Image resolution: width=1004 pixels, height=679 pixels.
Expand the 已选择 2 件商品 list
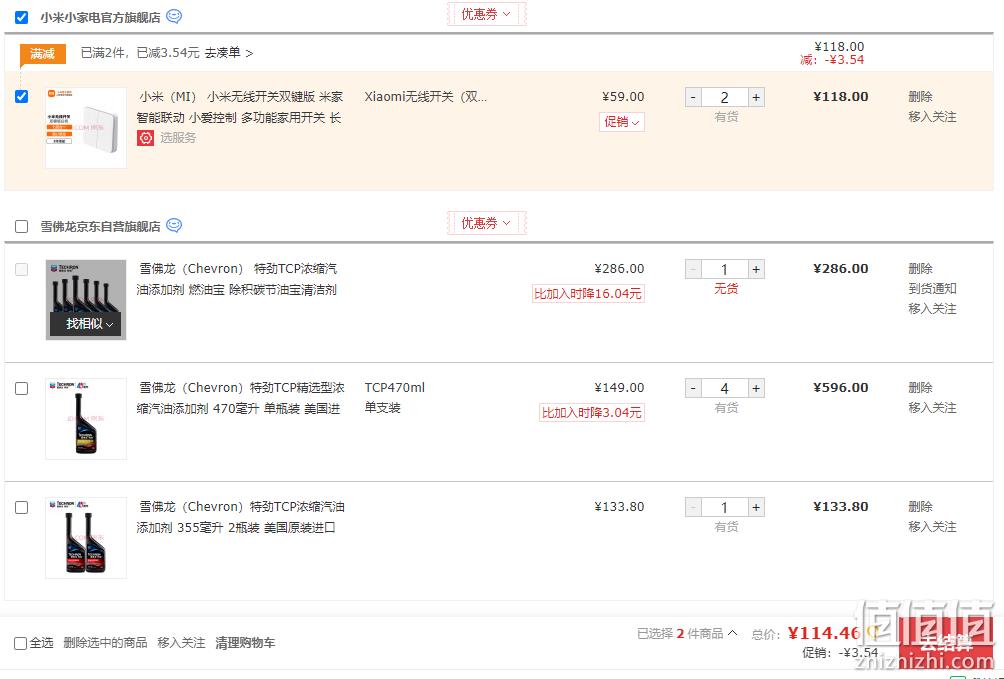[x=687, y=634]
